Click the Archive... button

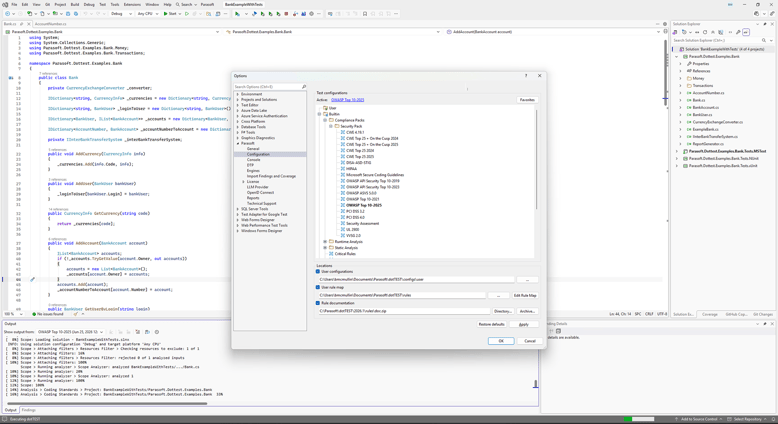(x=527, y=311)
